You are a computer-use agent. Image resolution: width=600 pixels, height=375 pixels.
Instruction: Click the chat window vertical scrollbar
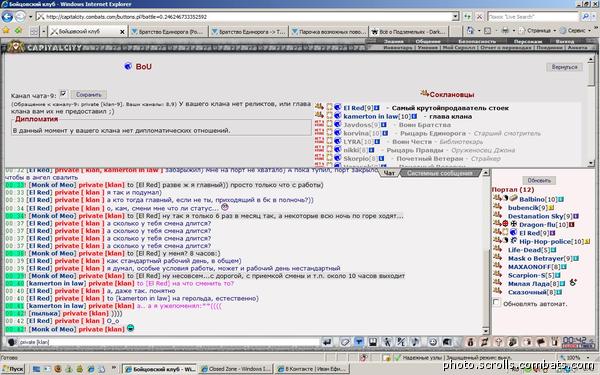pyautogui.click(x=486, y=252)
